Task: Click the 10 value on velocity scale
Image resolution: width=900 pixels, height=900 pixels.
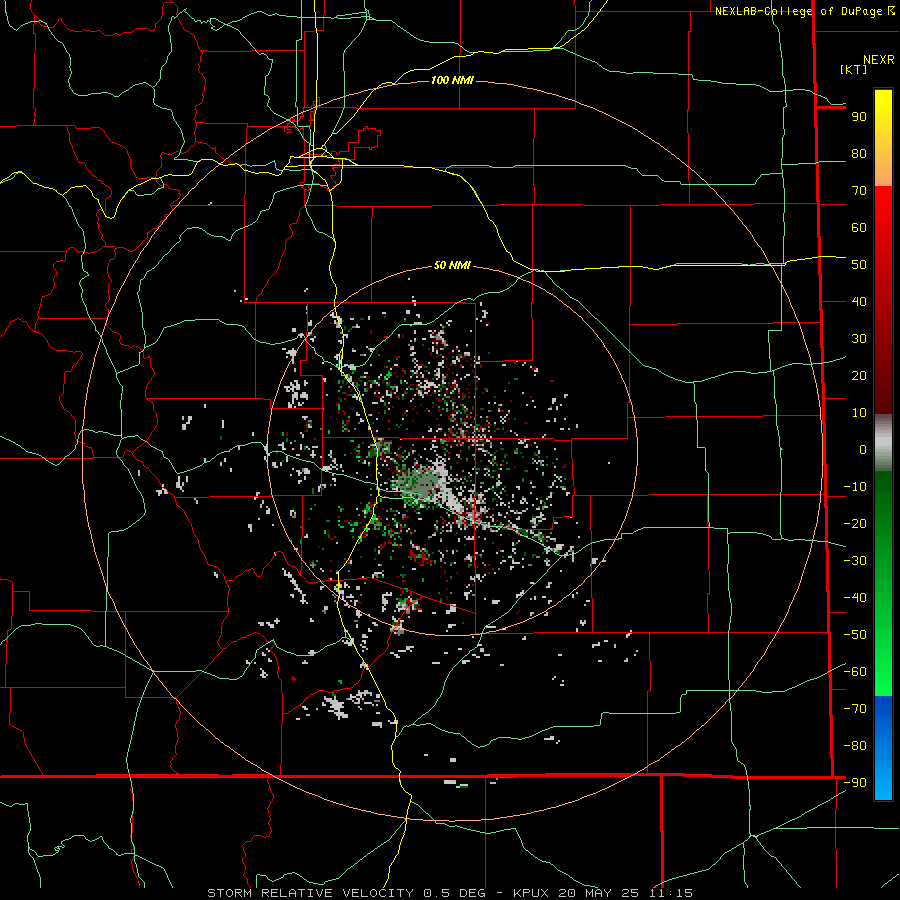Action: tap(859, 413)
